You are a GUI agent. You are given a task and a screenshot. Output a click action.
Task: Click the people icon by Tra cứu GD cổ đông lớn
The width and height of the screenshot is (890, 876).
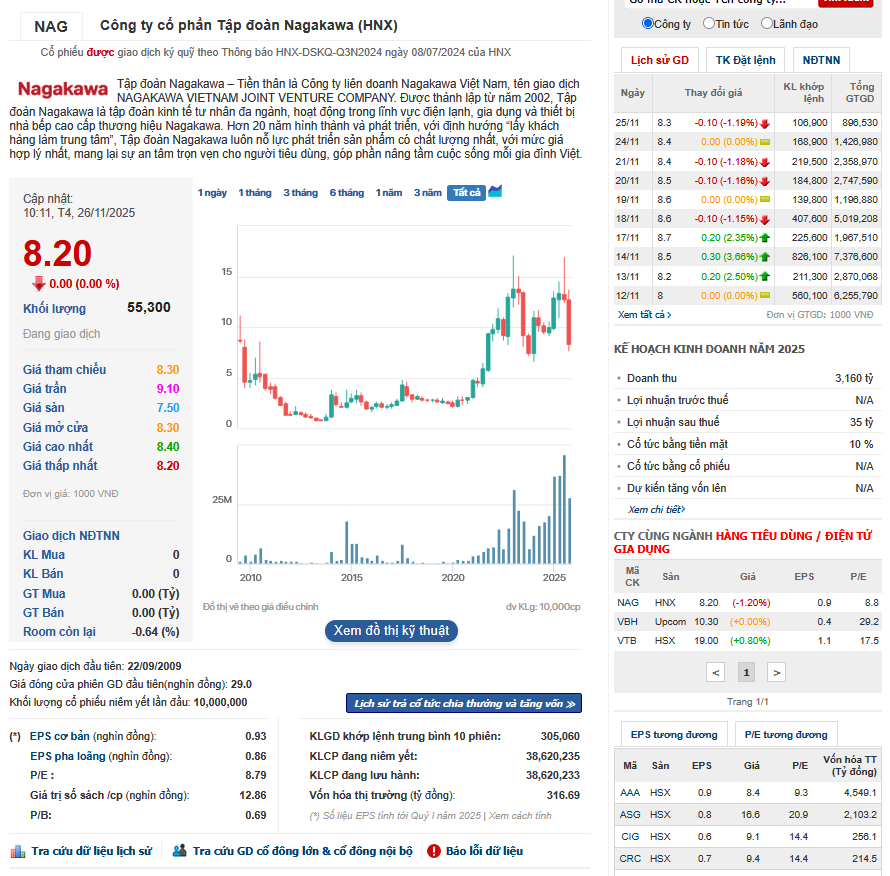point(179,850)
